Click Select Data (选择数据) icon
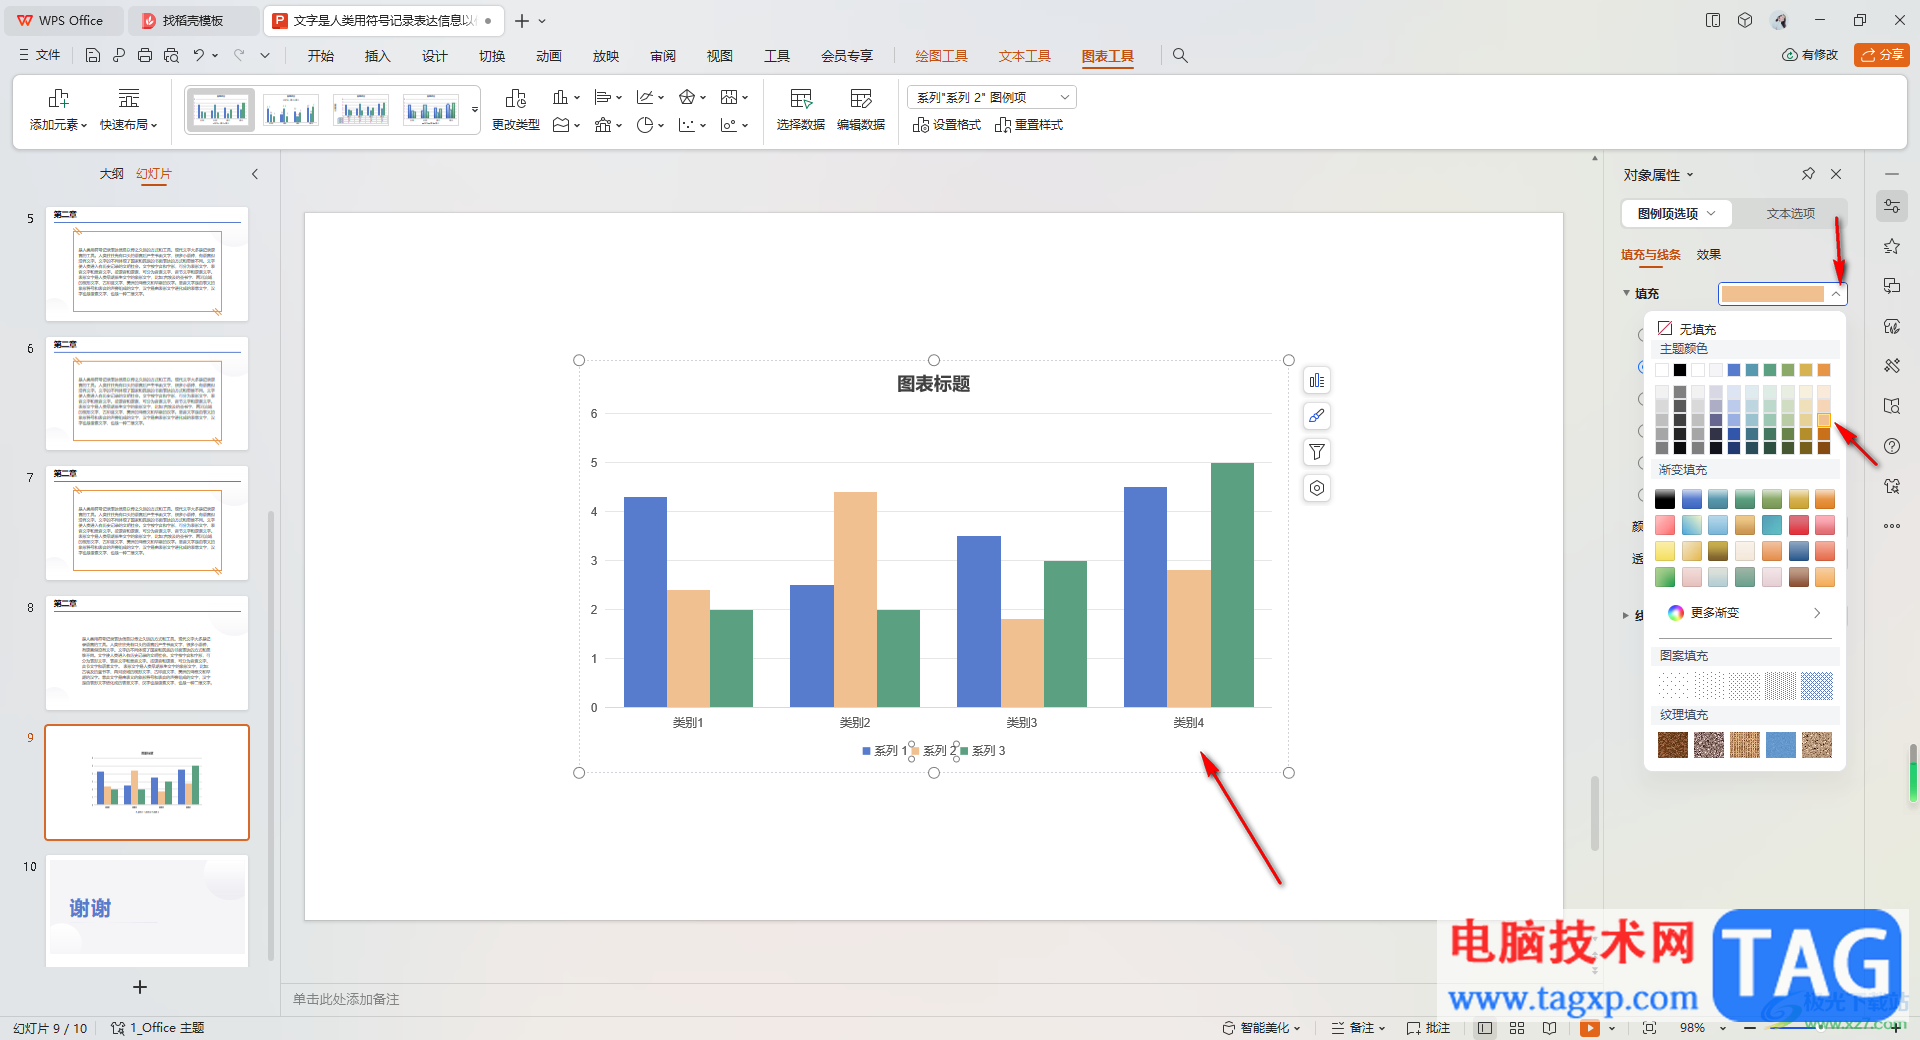This screenshot has width=1920, height=1040. coord(801,99)
